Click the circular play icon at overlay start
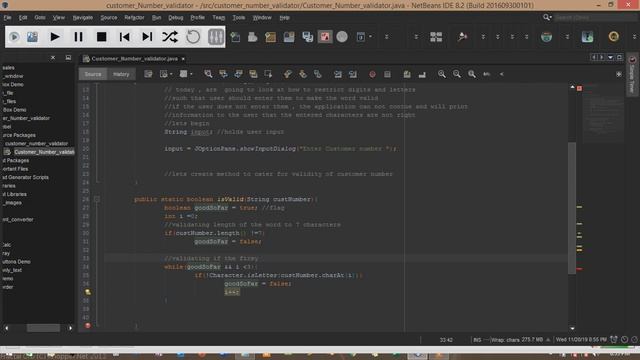Viewport: 640px width, 360px height. pyautogui.click(x=14, y=37)
